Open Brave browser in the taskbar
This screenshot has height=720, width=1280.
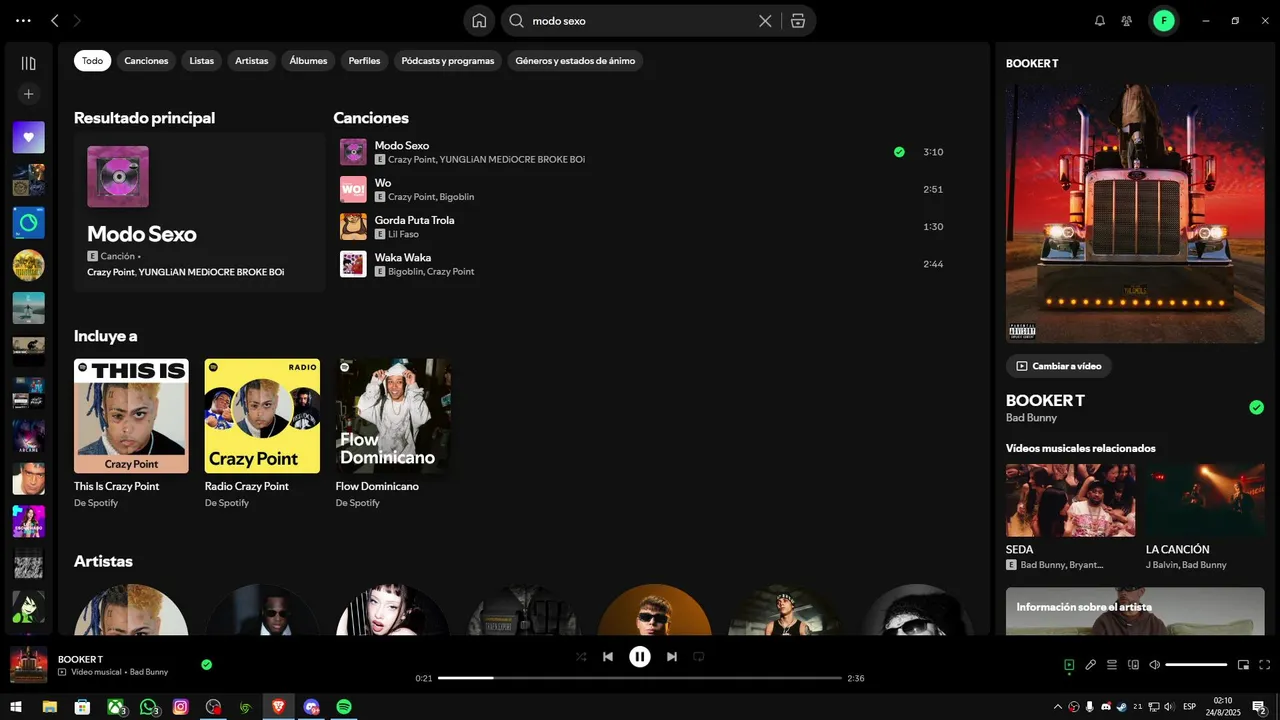(x=279, y=707)
